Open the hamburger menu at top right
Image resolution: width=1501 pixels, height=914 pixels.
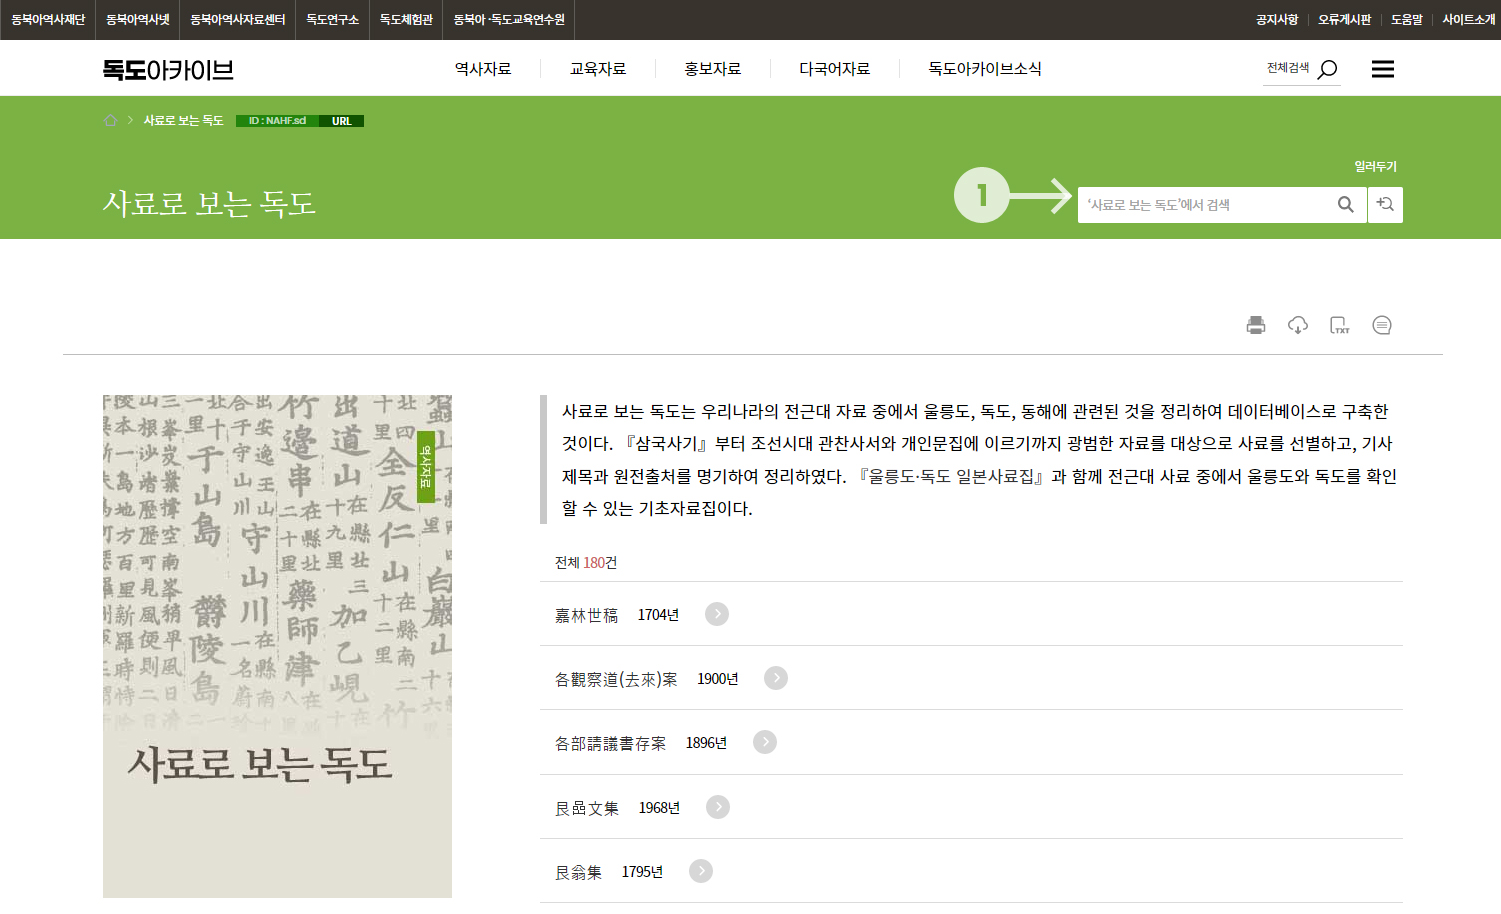(x=1383, y=68)
